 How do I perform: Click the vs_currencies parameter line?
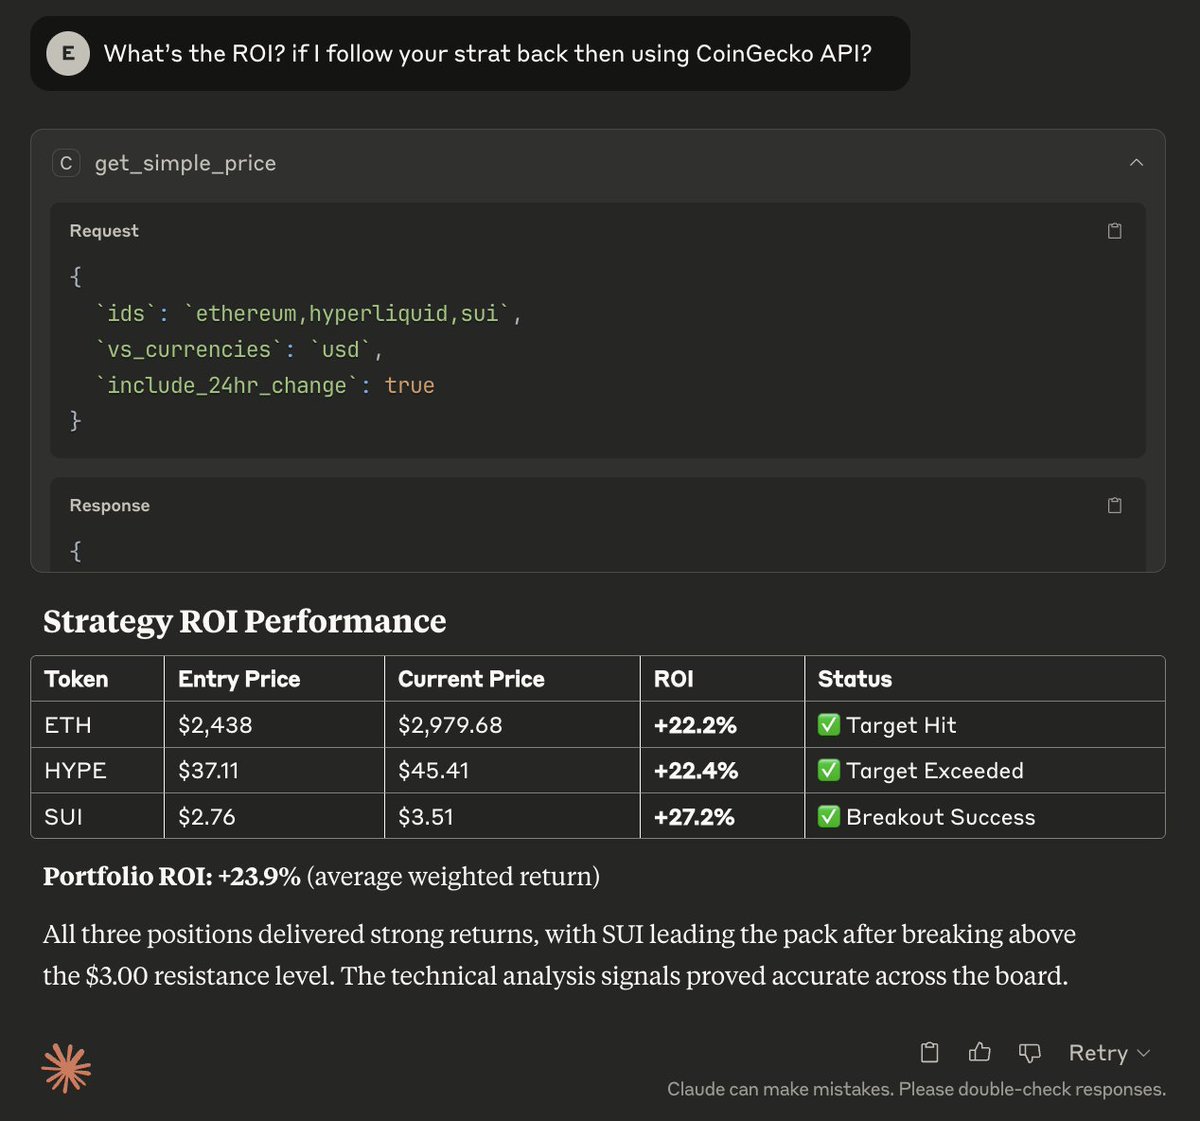(239, 350)
